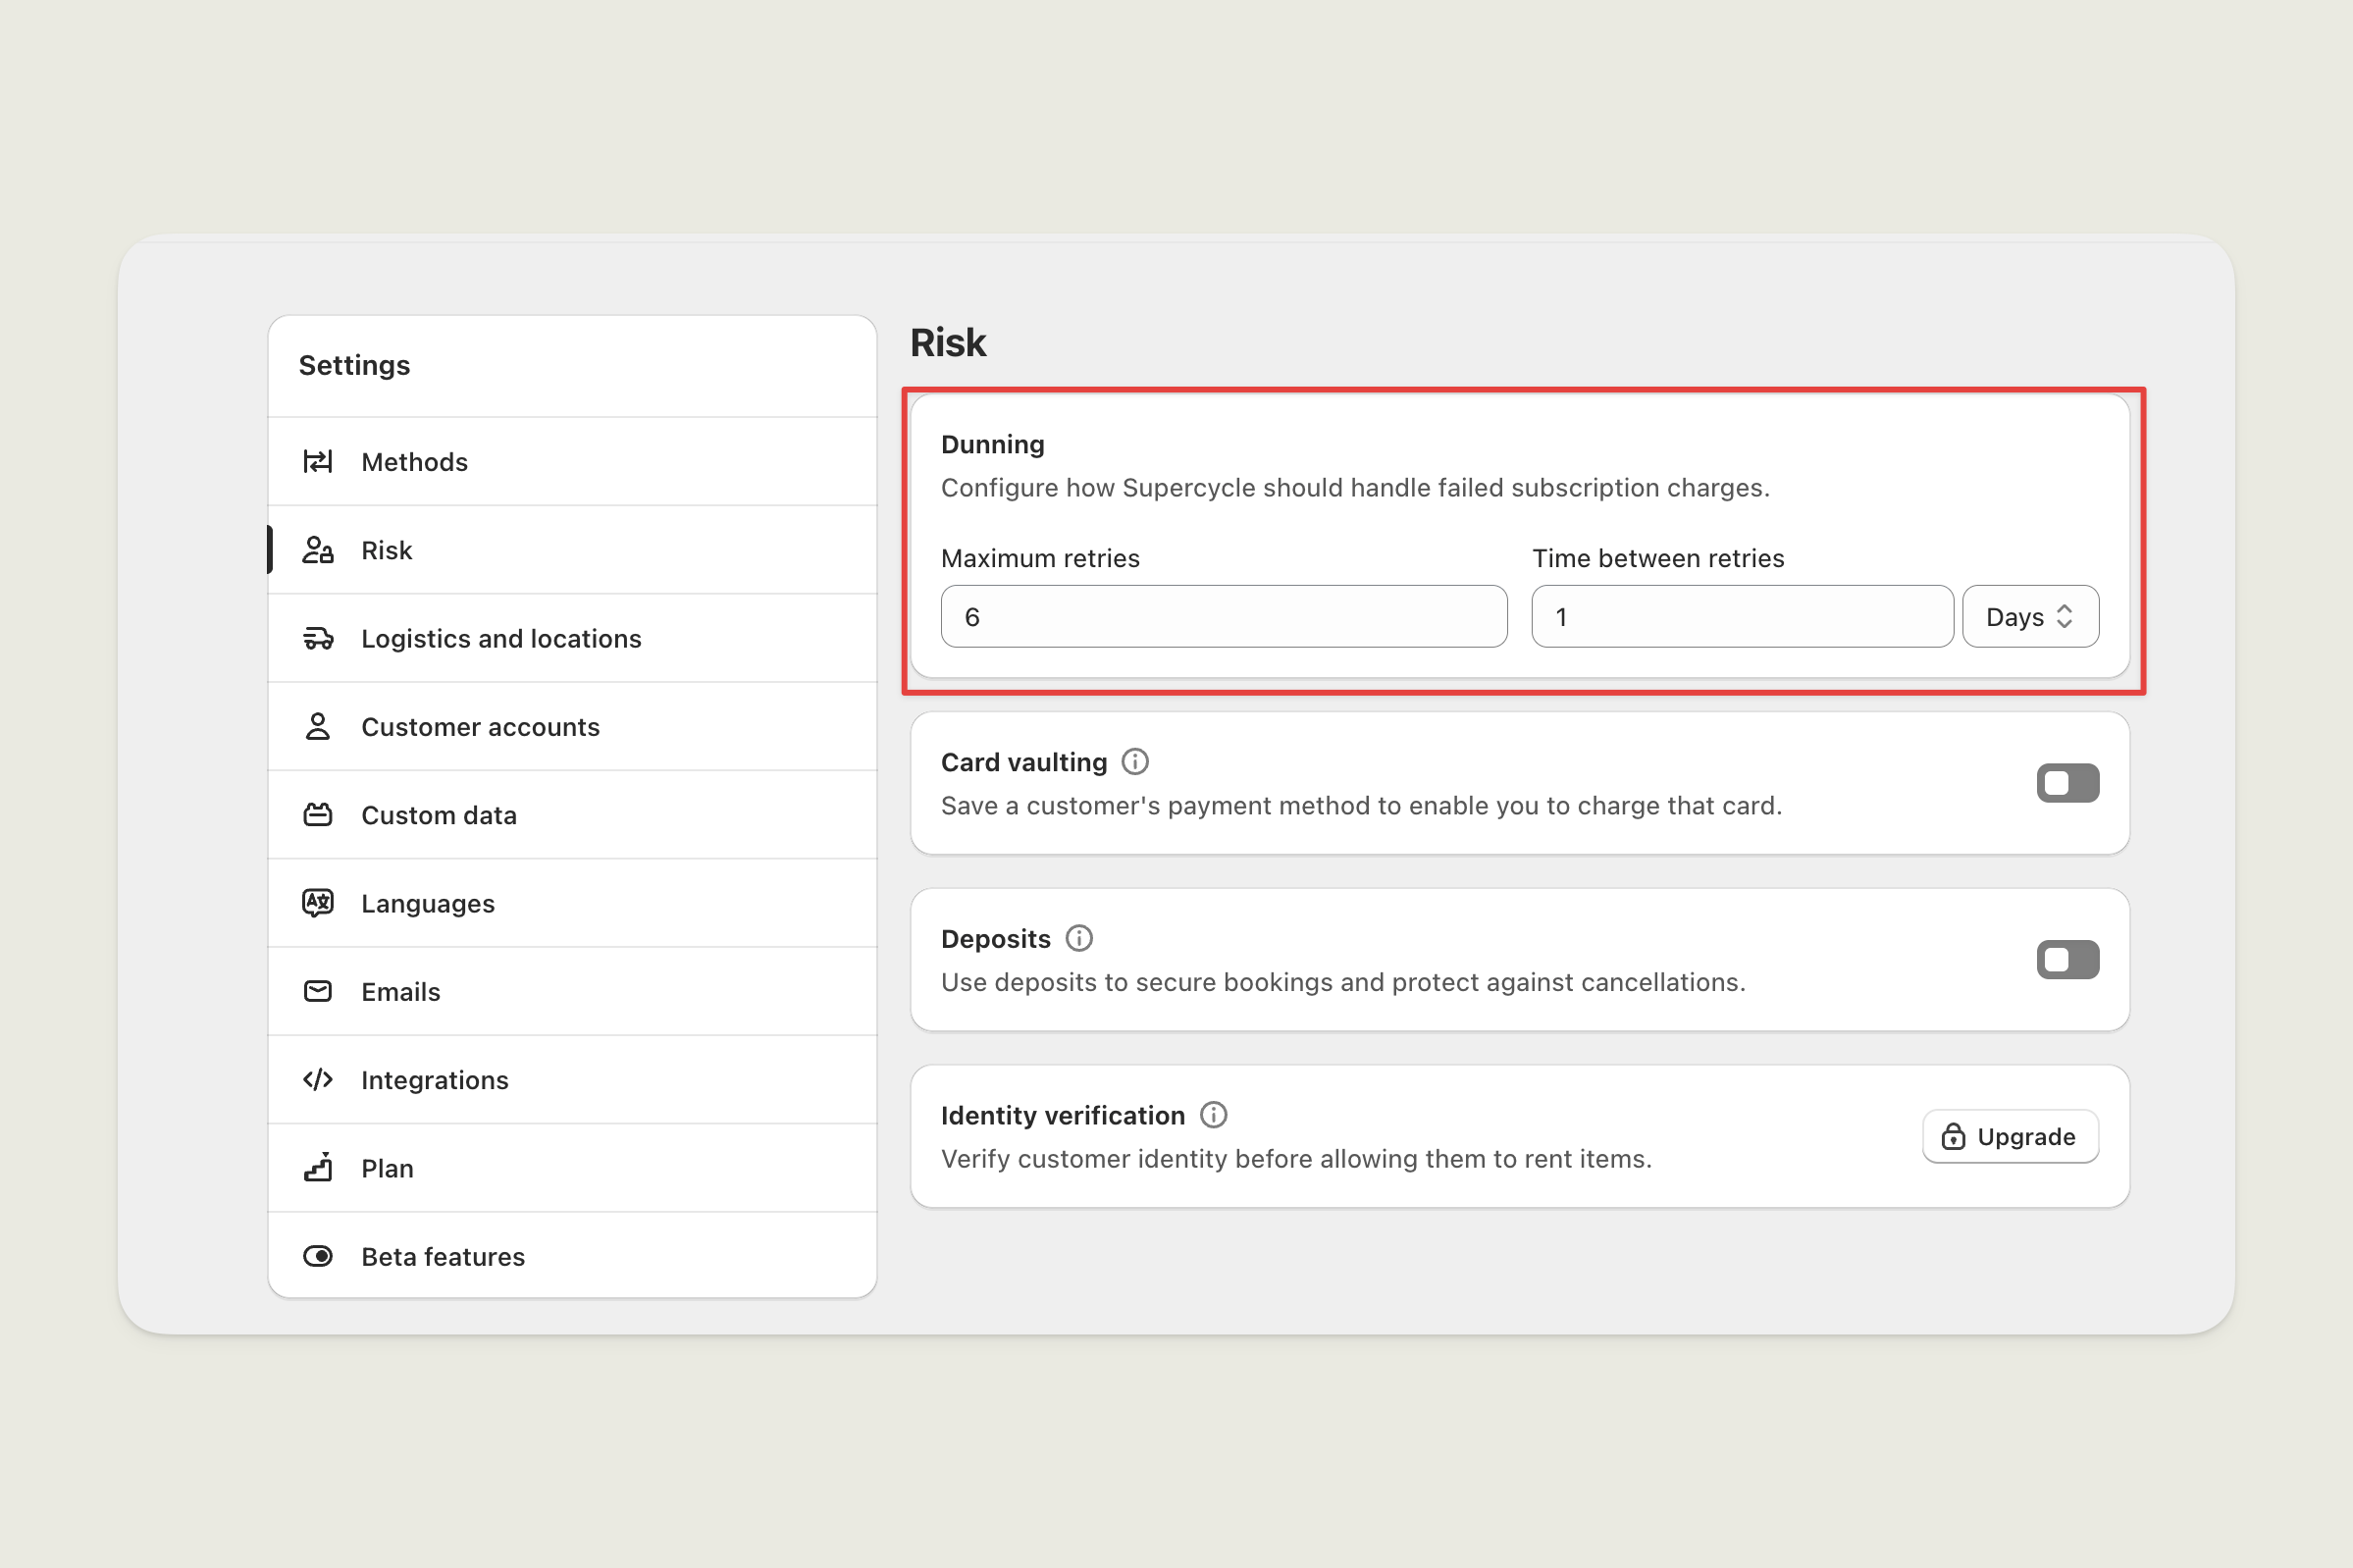Click the info icon next to Card vaulting
The height and width of the screenshot is (1568, 2353).
click(x=1134, y=762)
